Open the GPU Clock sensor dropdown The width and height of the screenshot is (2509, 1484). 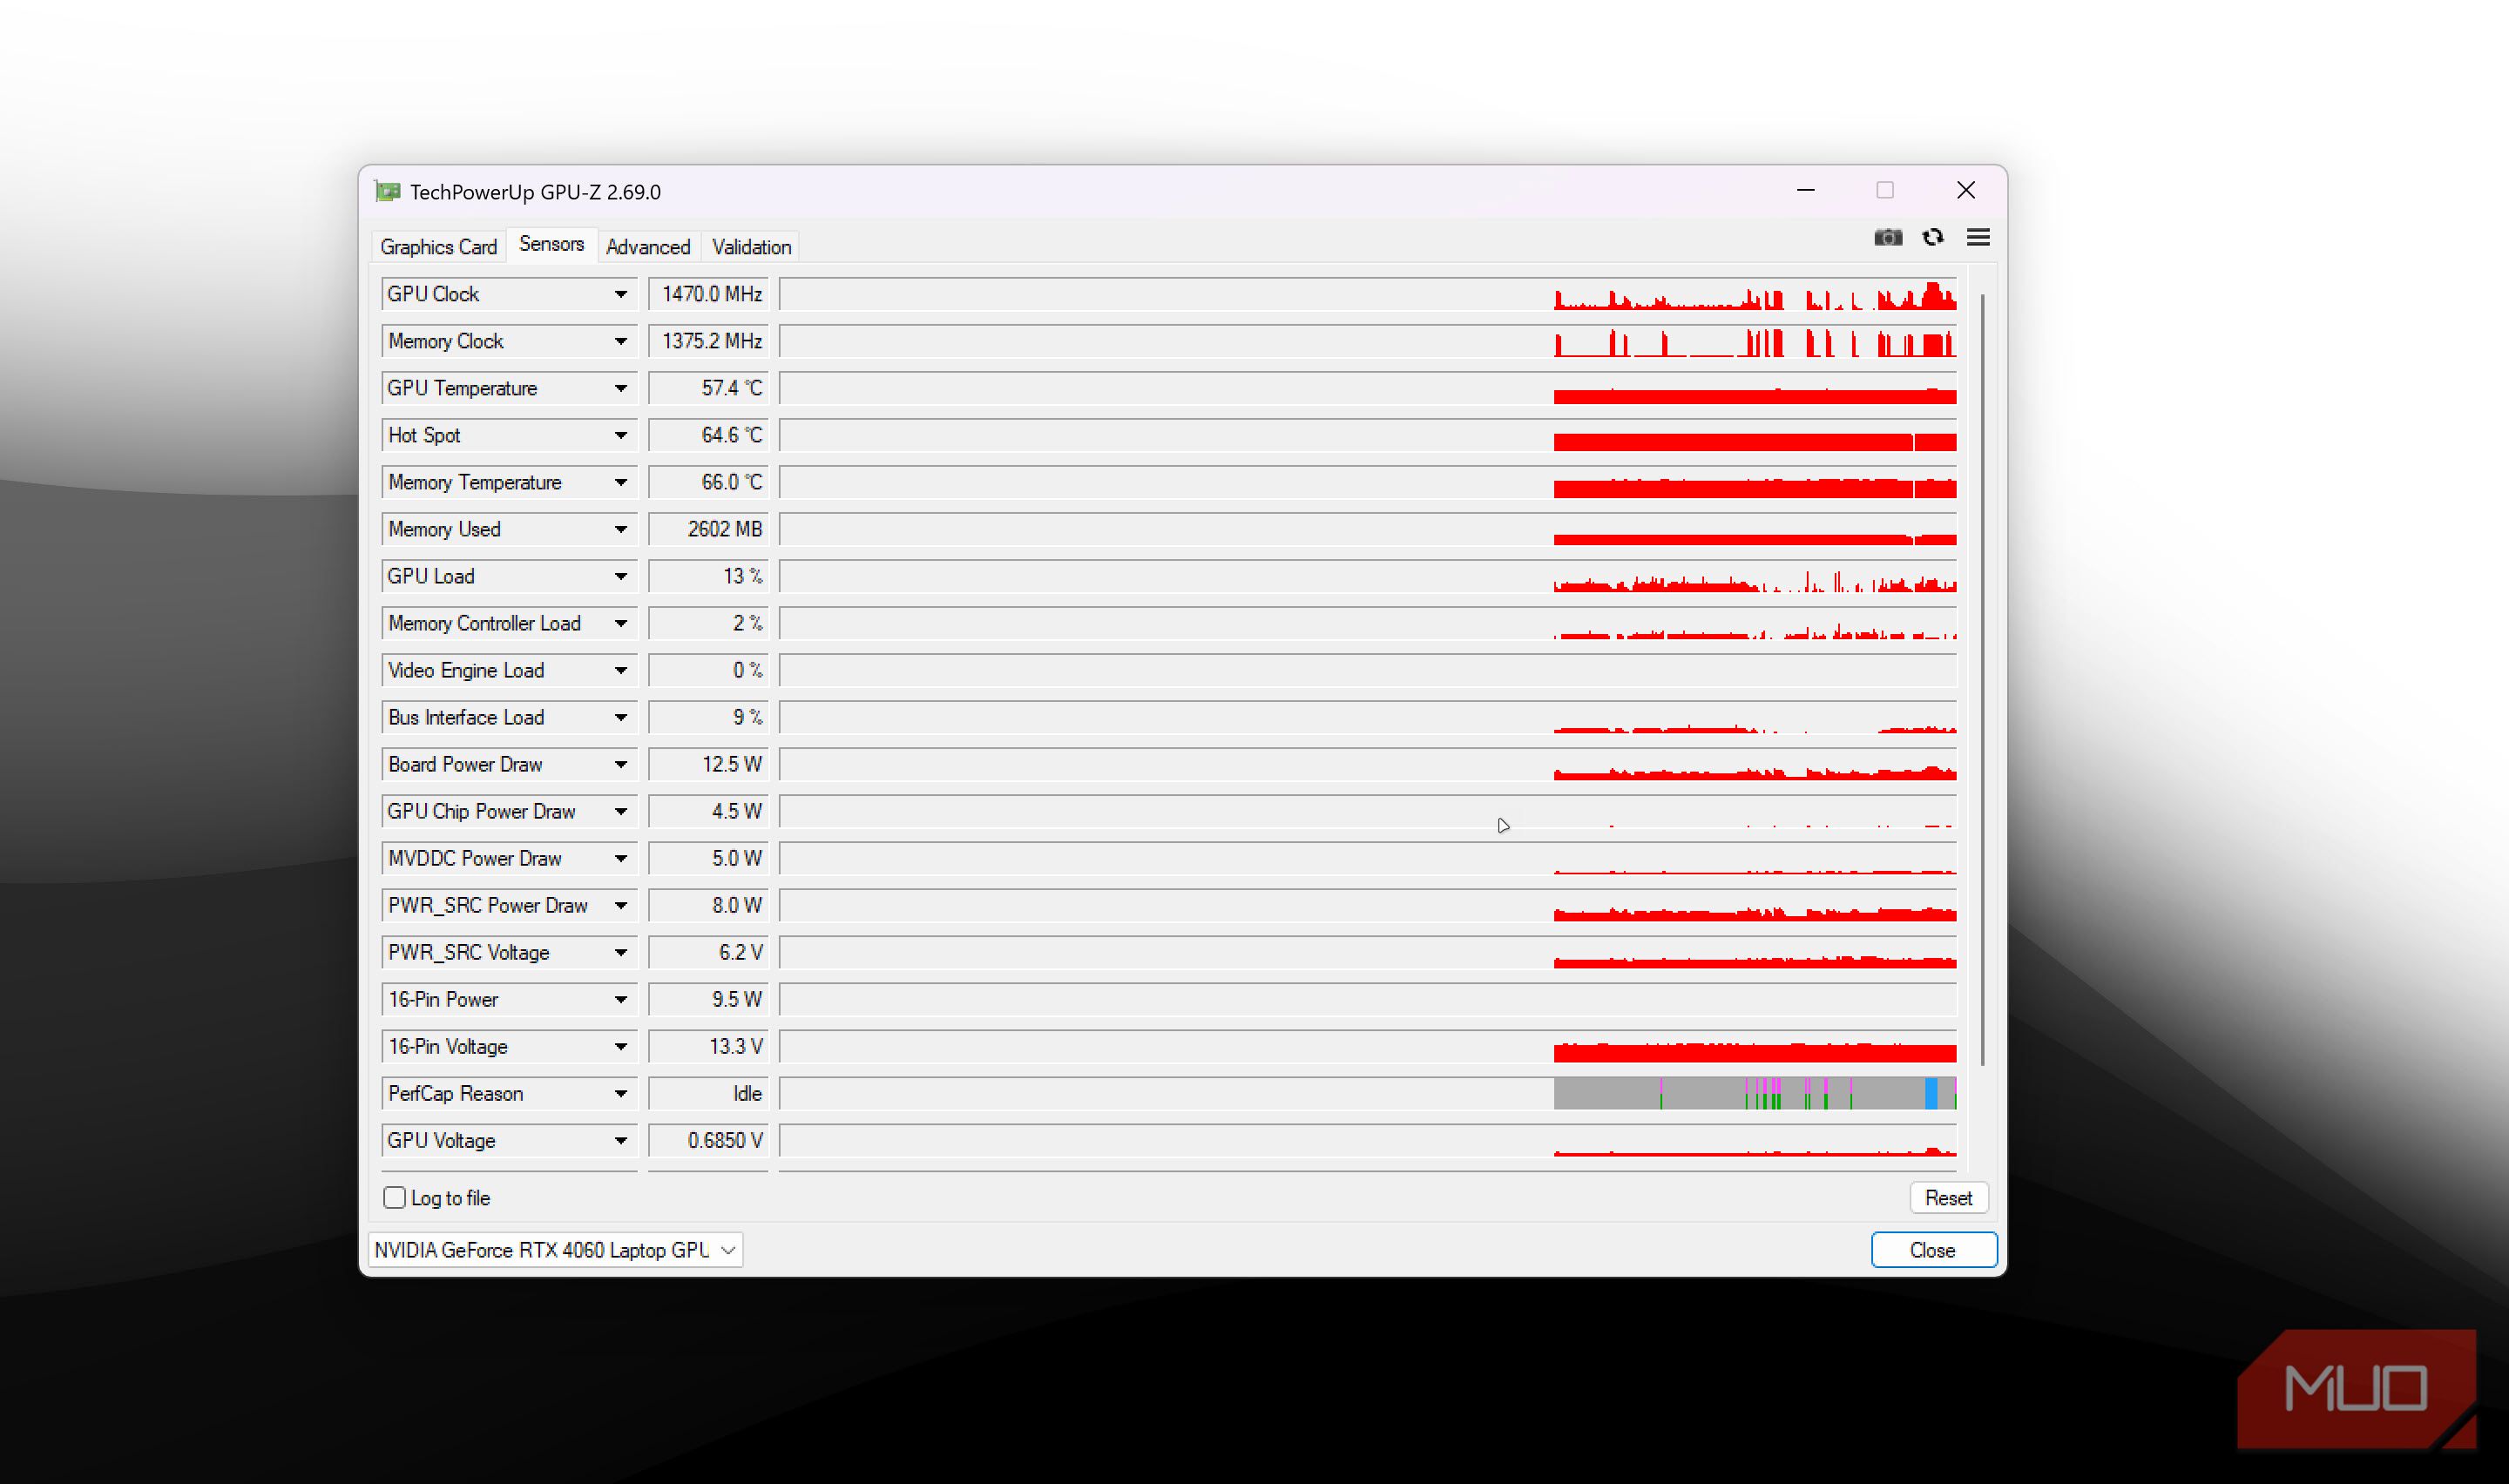pos(620,294)
